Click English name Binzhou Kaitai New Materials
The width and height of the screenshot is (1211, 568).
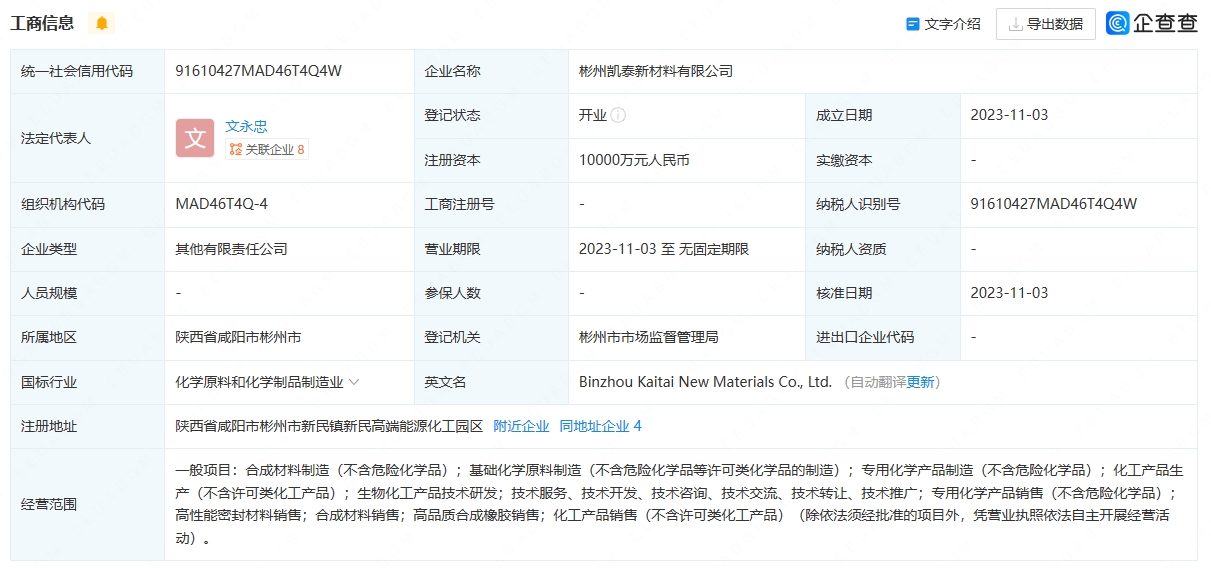(705, 382)
